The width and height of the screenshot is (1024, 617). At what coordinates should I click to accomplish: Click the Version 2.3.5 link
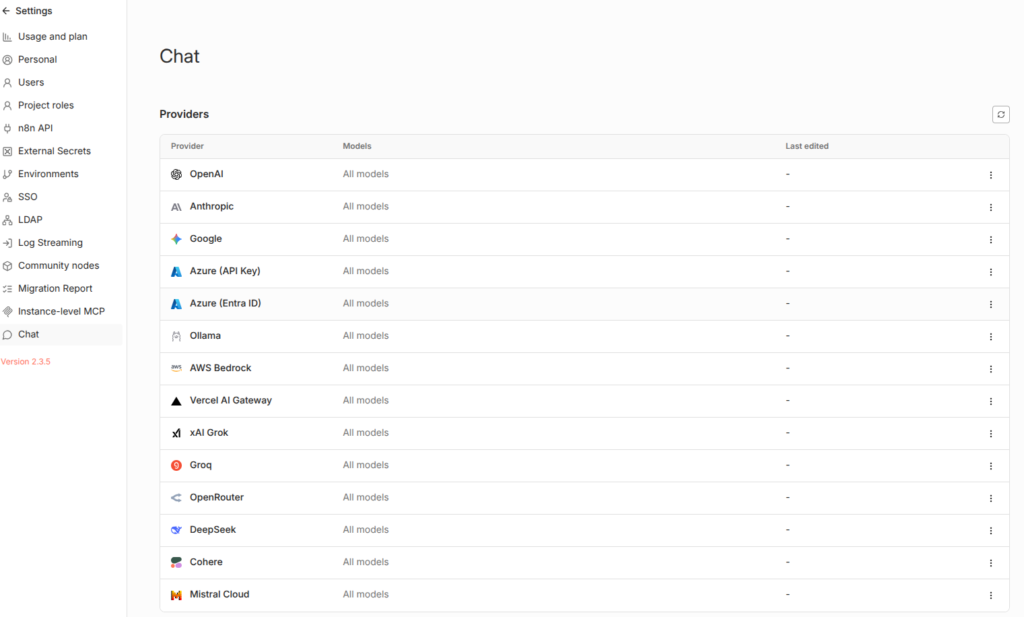(x=26, y=361)
